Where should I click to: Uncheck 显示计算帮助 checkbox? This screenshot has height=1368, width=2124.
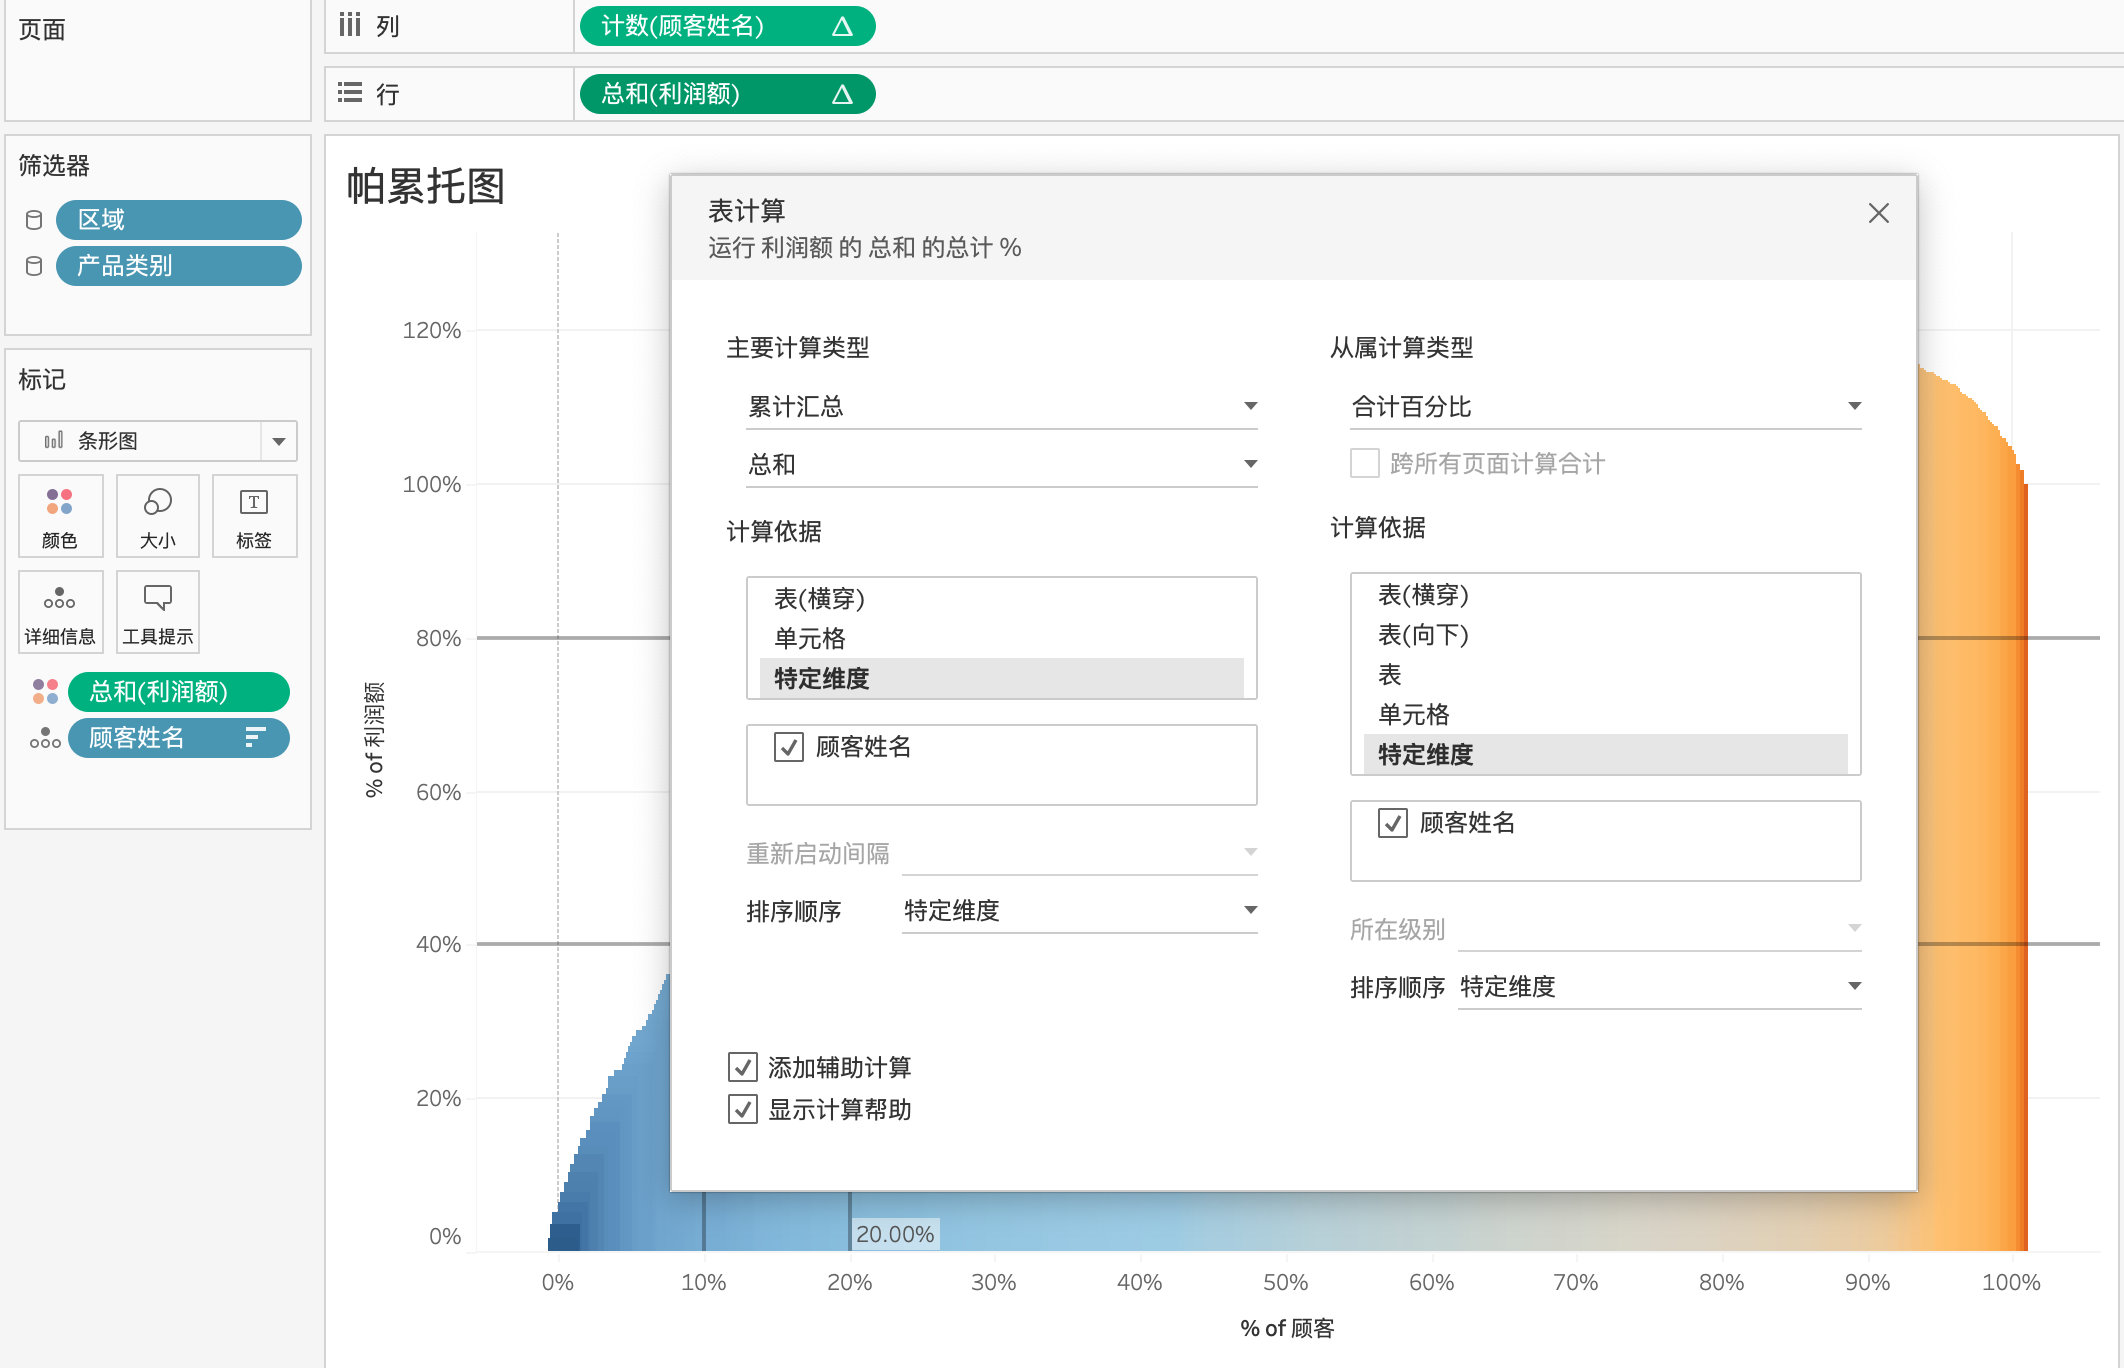point(742,1110)
